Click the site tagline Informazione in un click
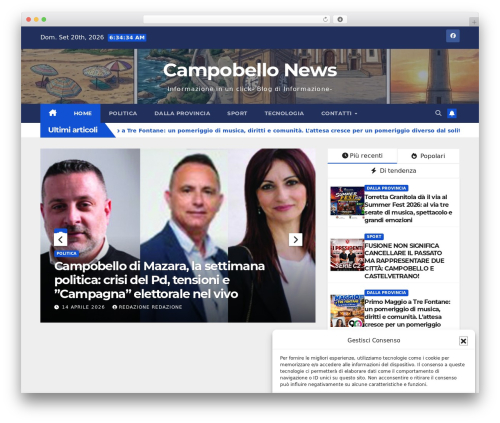Viewport: 500px width, 423px height. point(250,89)
